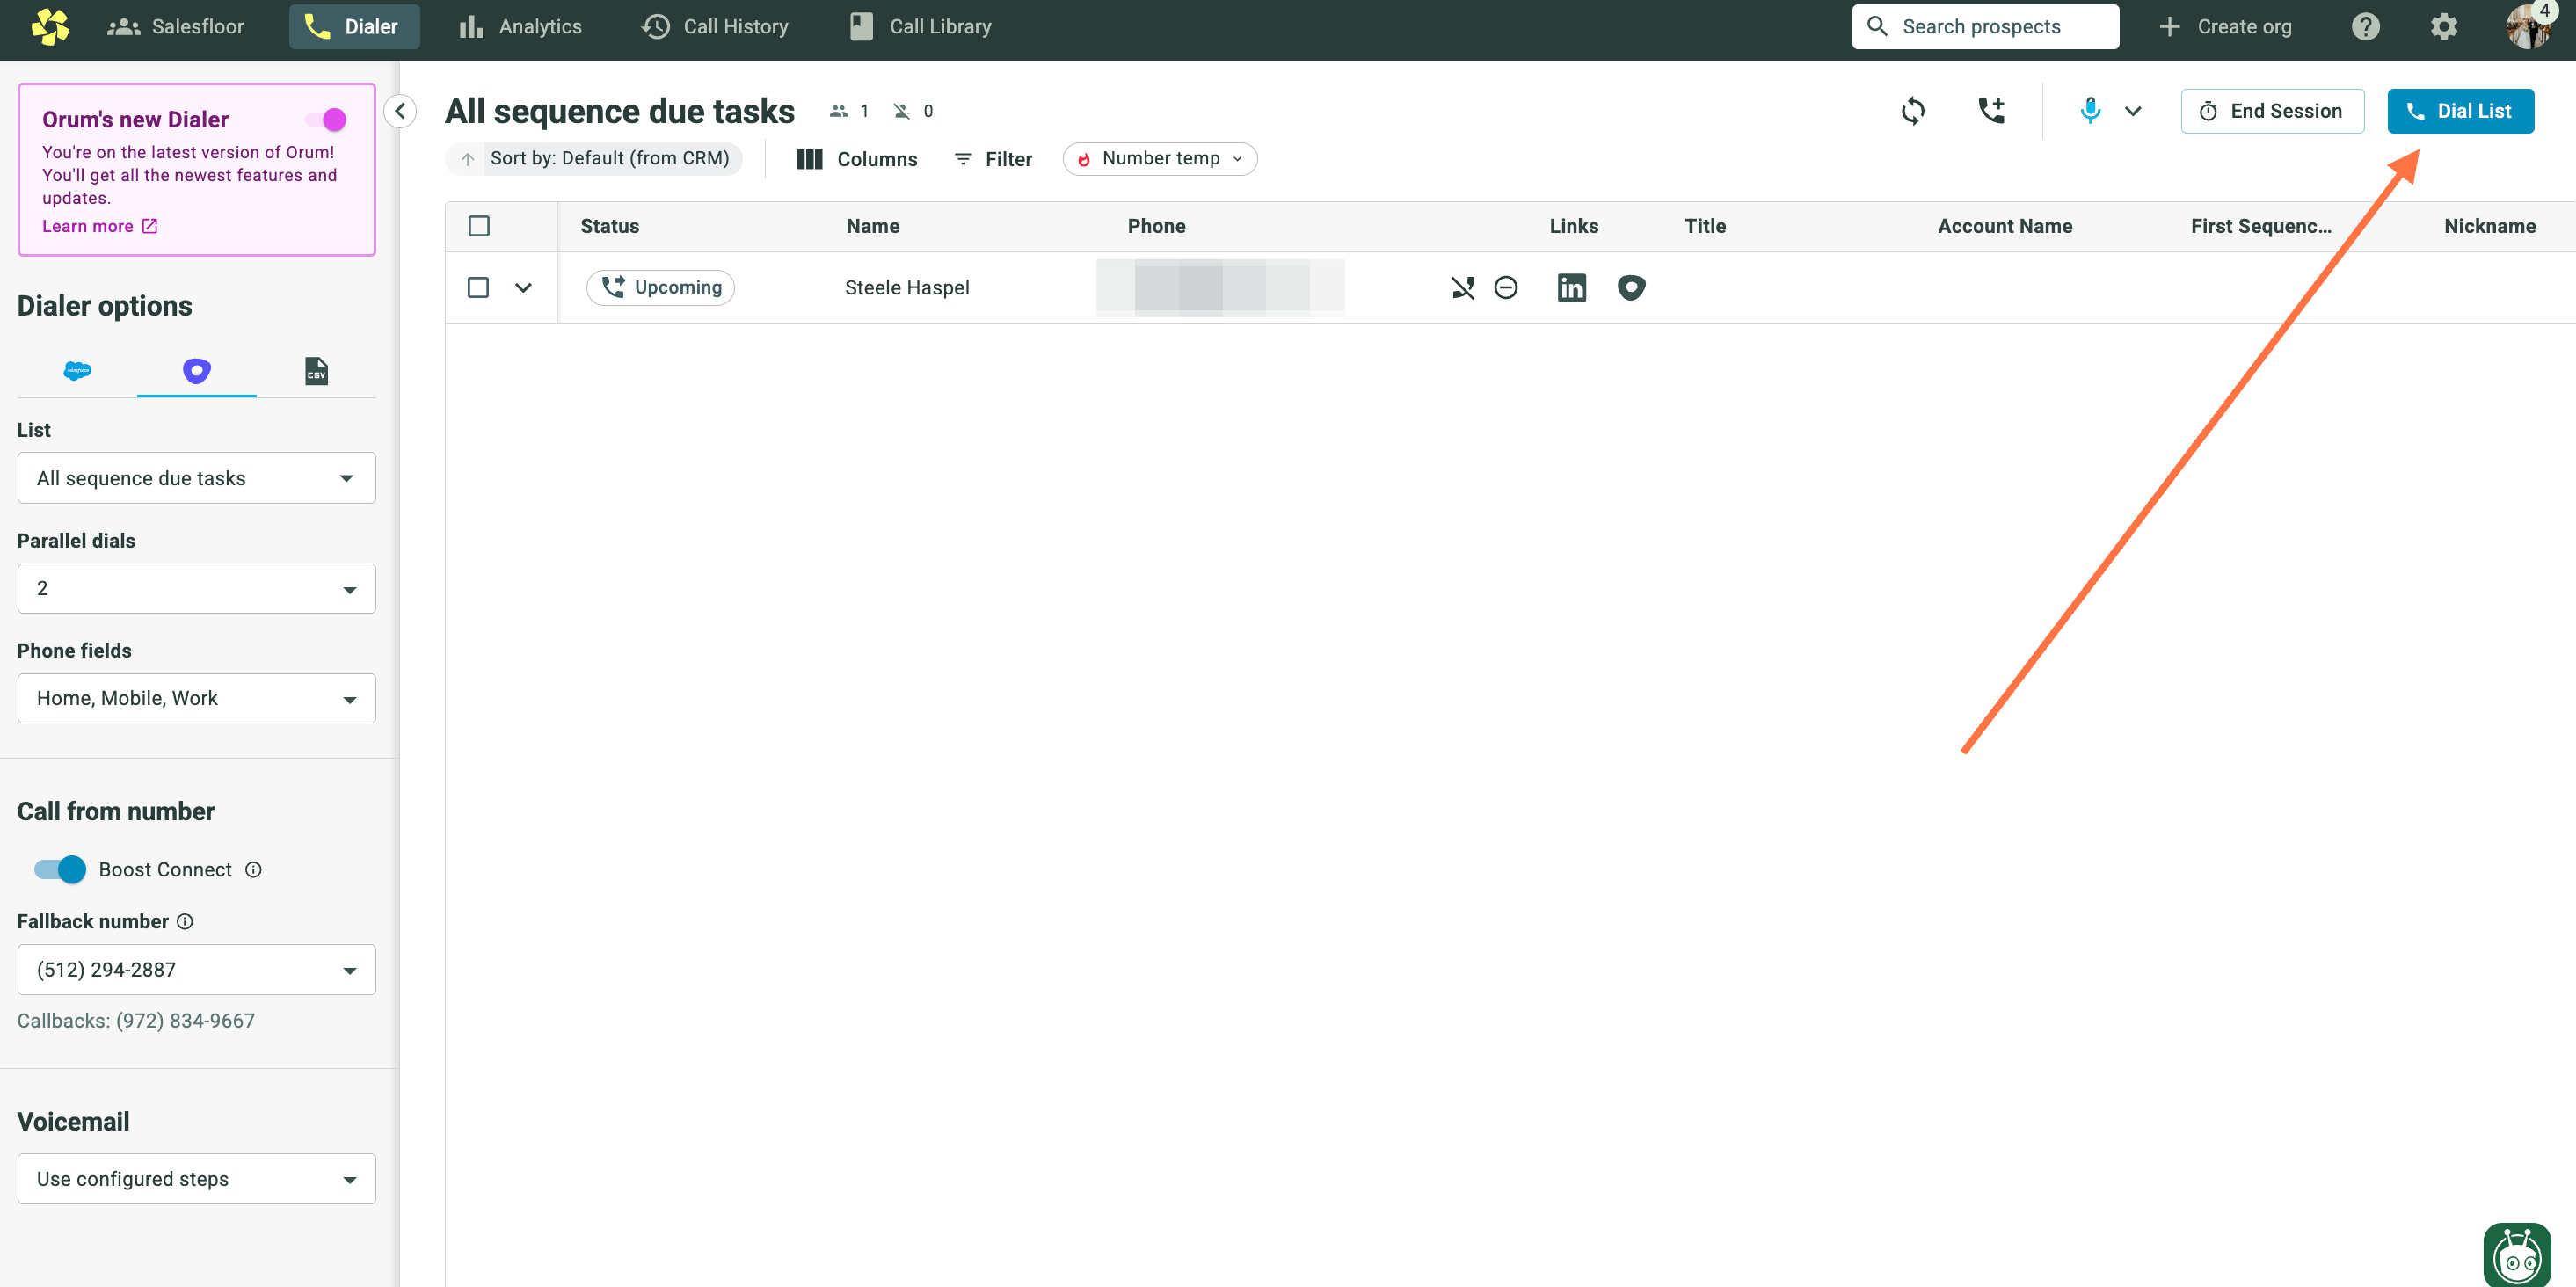Click the Upcoming status chip

pyautogui.click(x=660, y=288)
